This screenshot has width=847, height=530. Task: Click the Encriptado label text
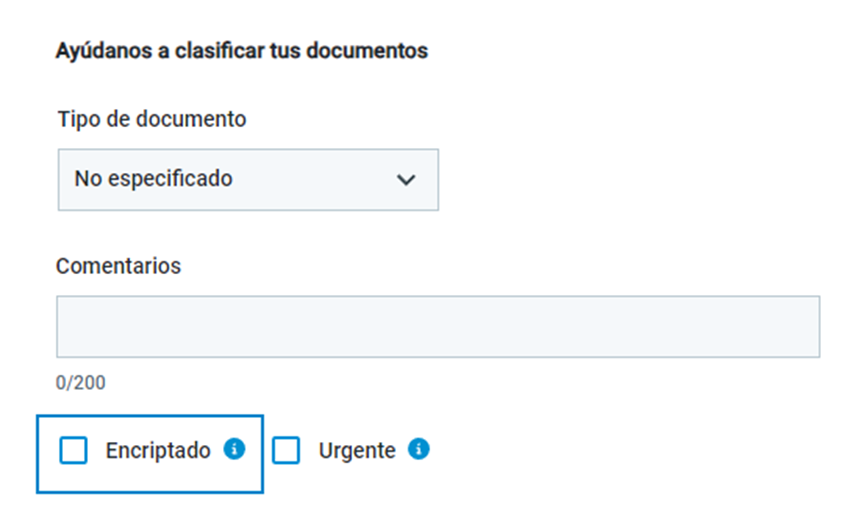158,451
